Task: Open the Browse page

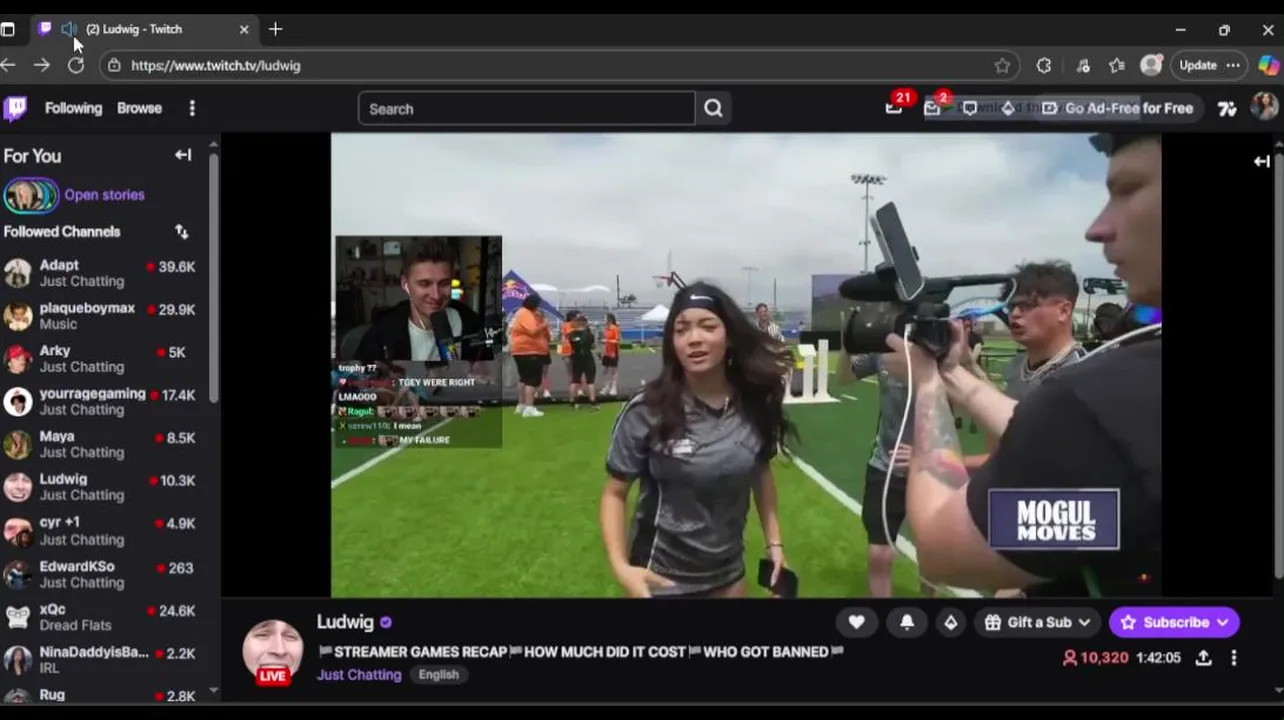Action: tap(139, 108)
